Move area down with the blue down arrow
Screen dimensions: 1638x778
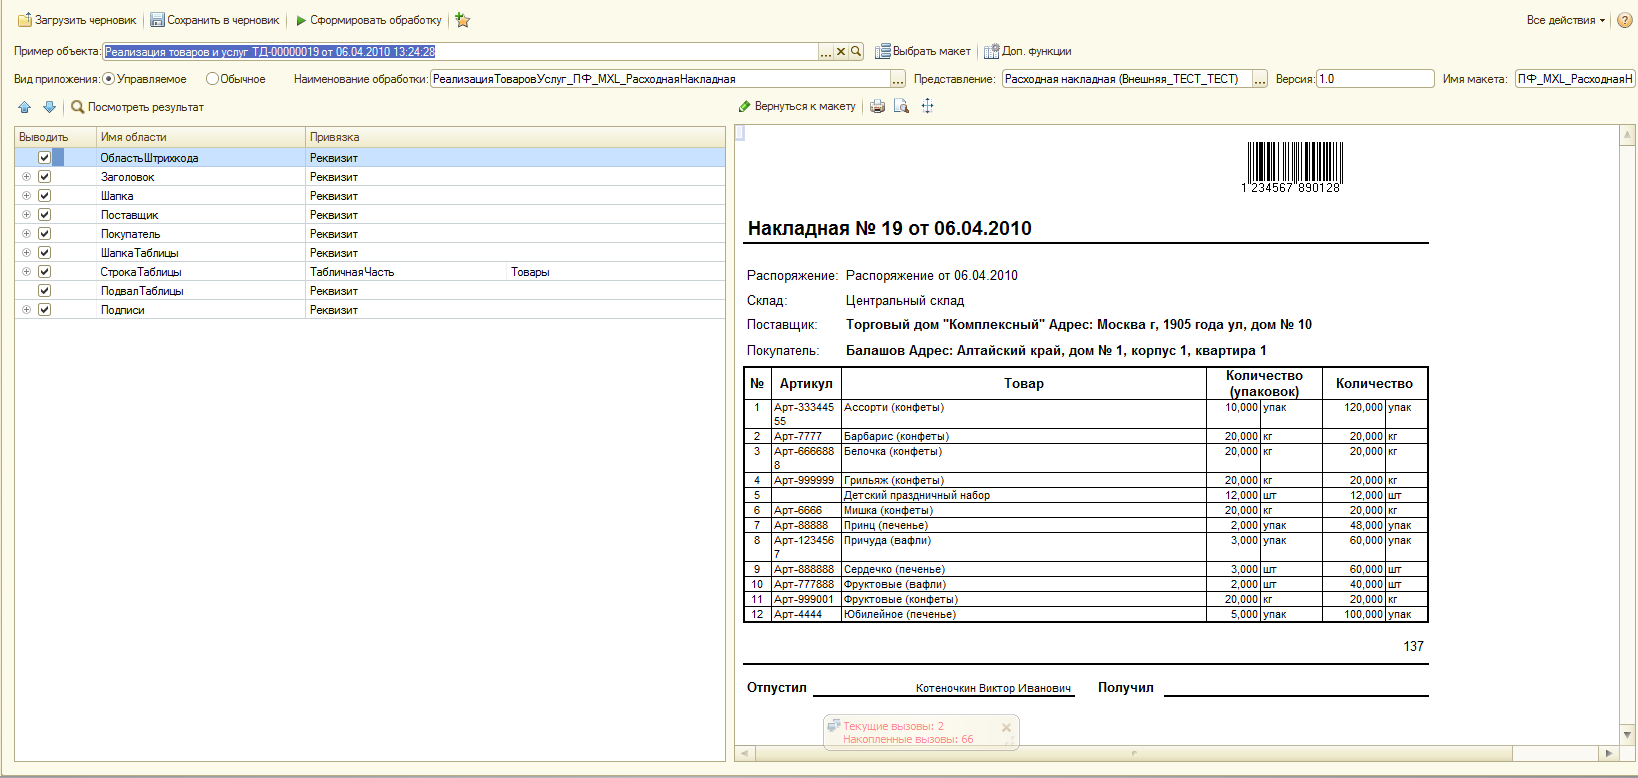tap(49, 107)
